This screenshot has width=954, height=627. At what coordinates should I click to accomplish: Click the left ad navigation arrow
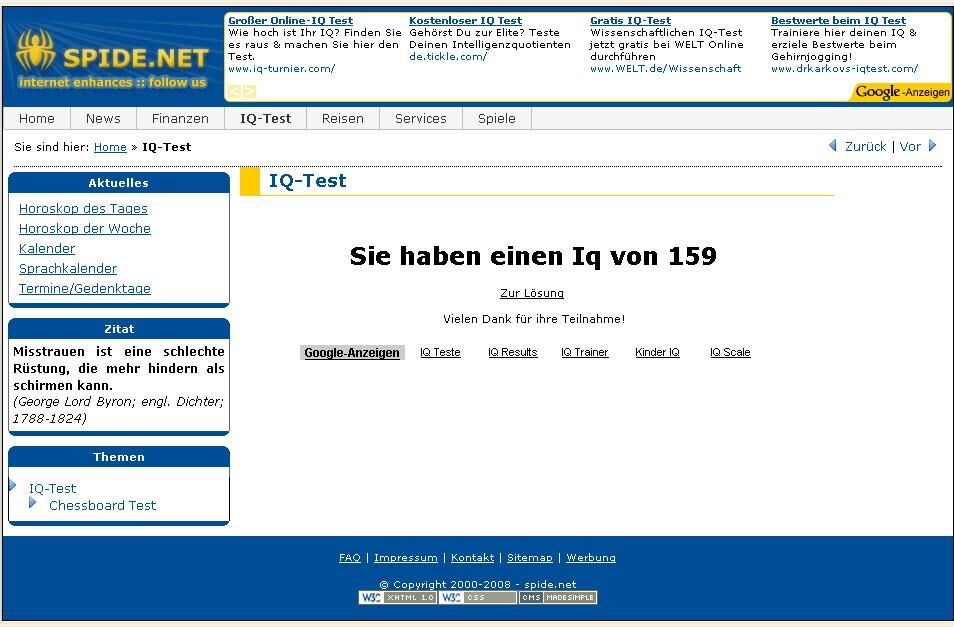coord(234,92)
